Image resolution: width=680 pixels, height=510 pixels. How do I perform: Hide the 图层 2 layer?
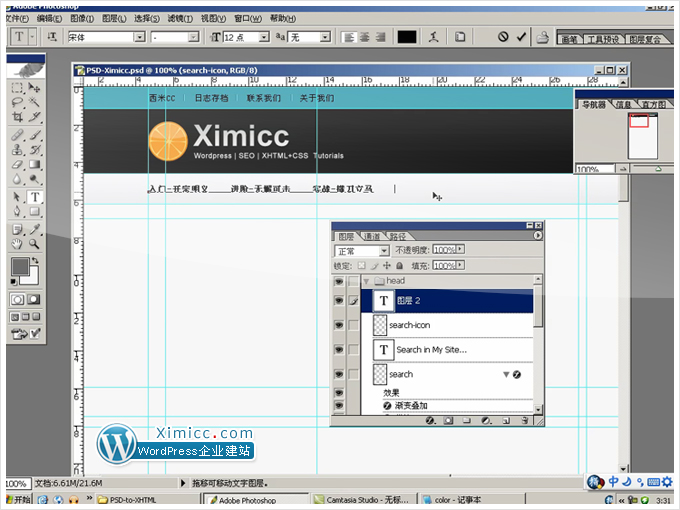[339, 301]
